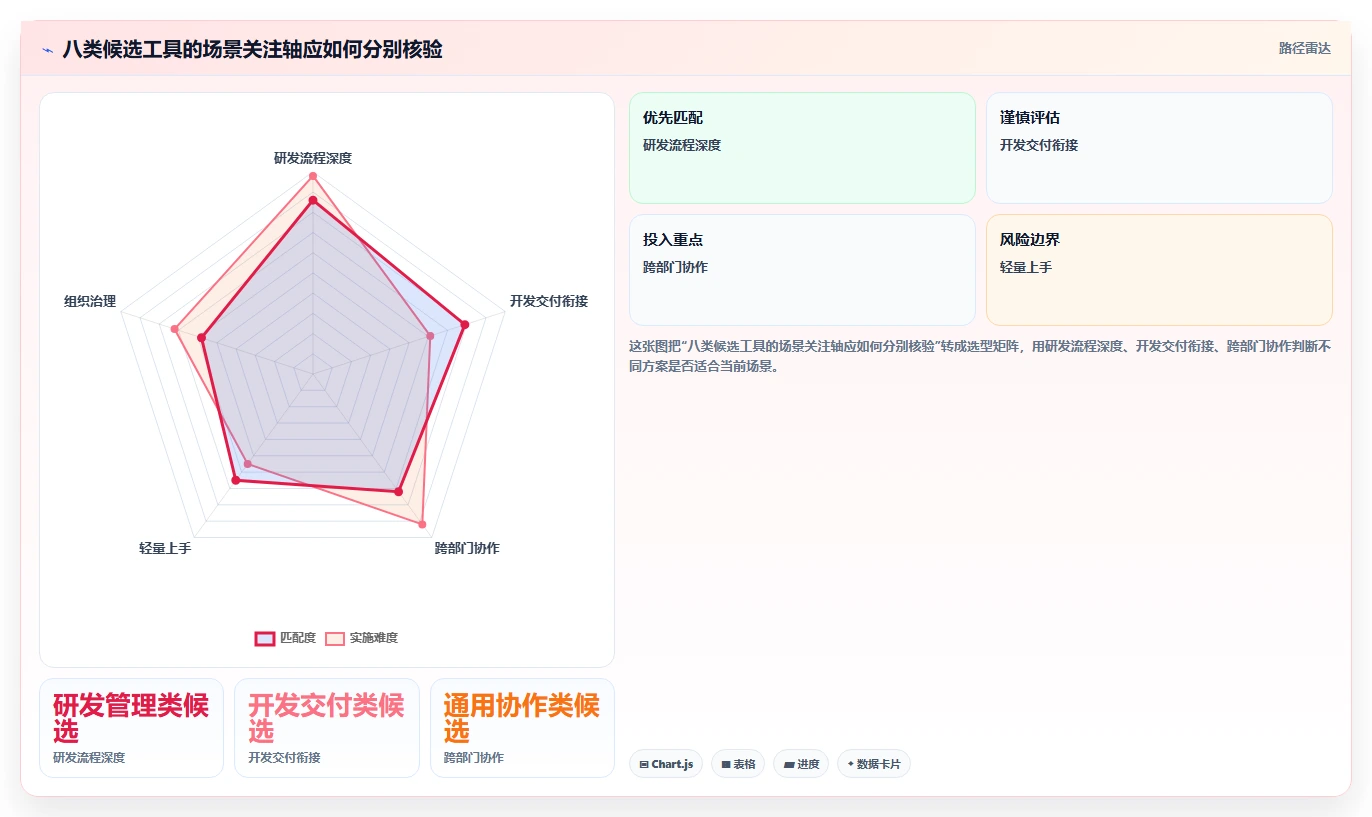Screen dimensions: 1372x817
Task: Select the 路径雷达 label in header
Action: coord(1304,48)
